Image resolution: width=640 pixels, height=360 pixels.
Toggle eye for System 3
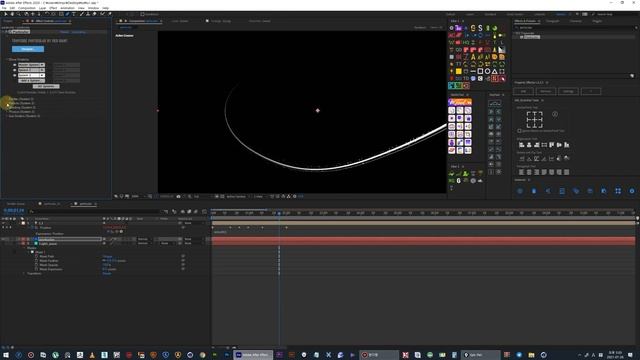(x=15, y=76)
